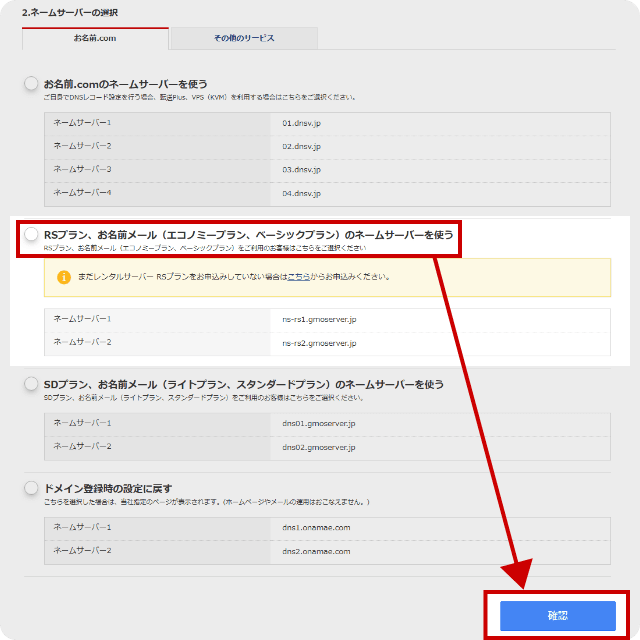640x640 pixels.
Task: Click the blue 確認 button
Action: 558,616
